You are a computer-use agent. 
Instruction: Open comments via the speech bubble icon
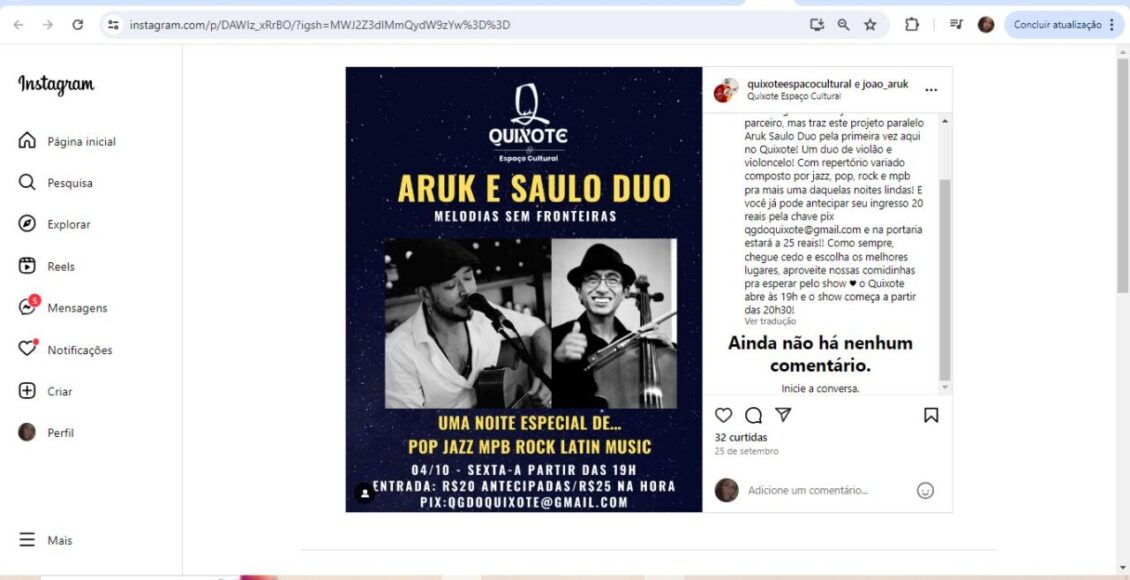(x=753, y=415)
